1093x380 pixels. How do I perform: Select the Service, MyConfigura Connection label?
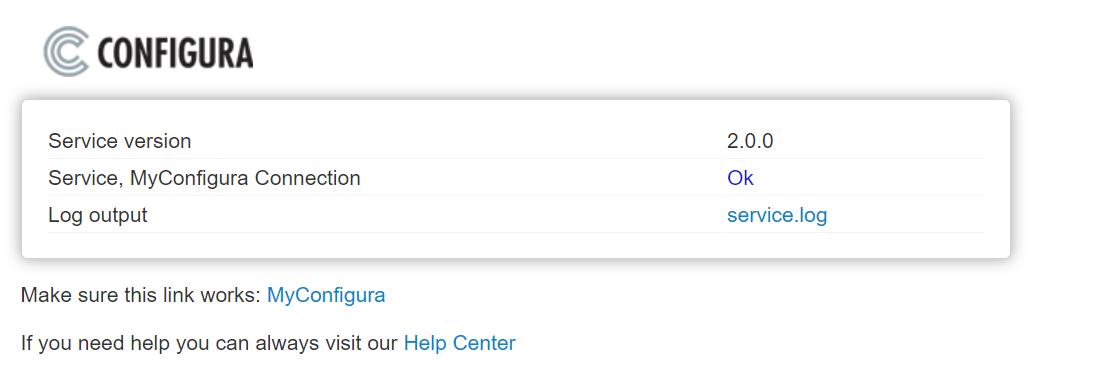coord(204,178)
